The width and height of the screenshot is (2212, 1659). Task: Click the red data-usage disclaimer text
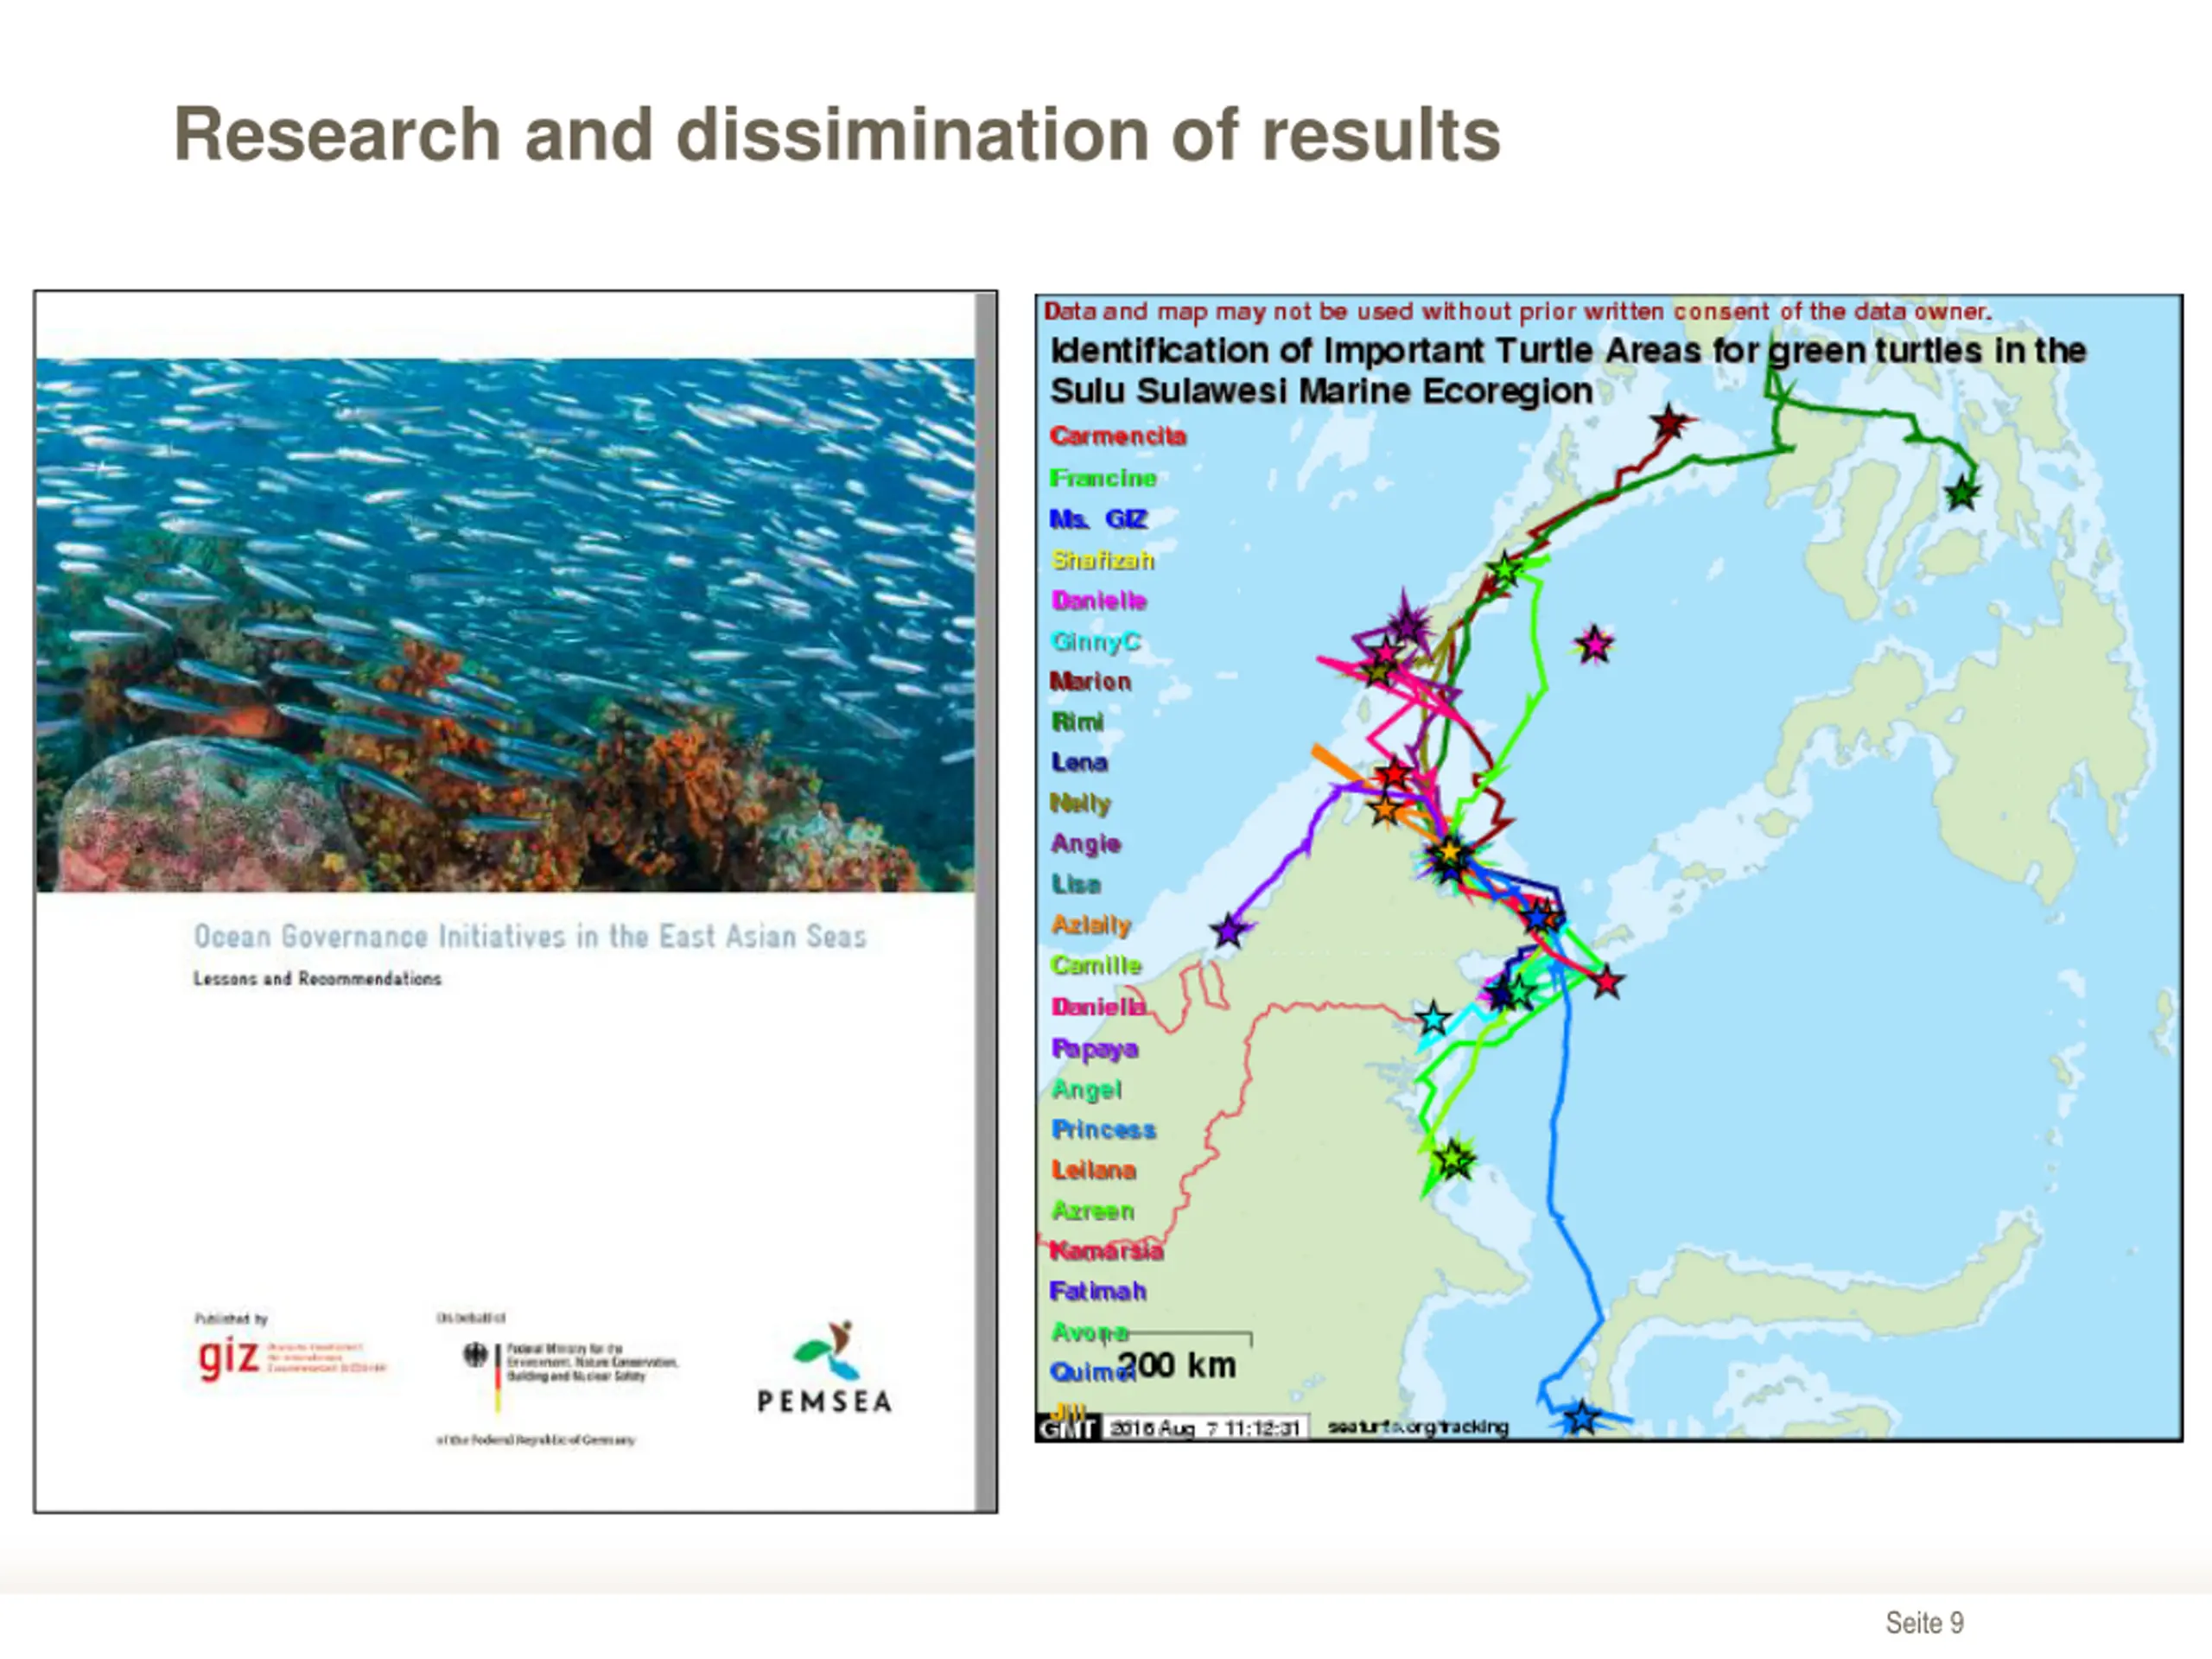1517,312
